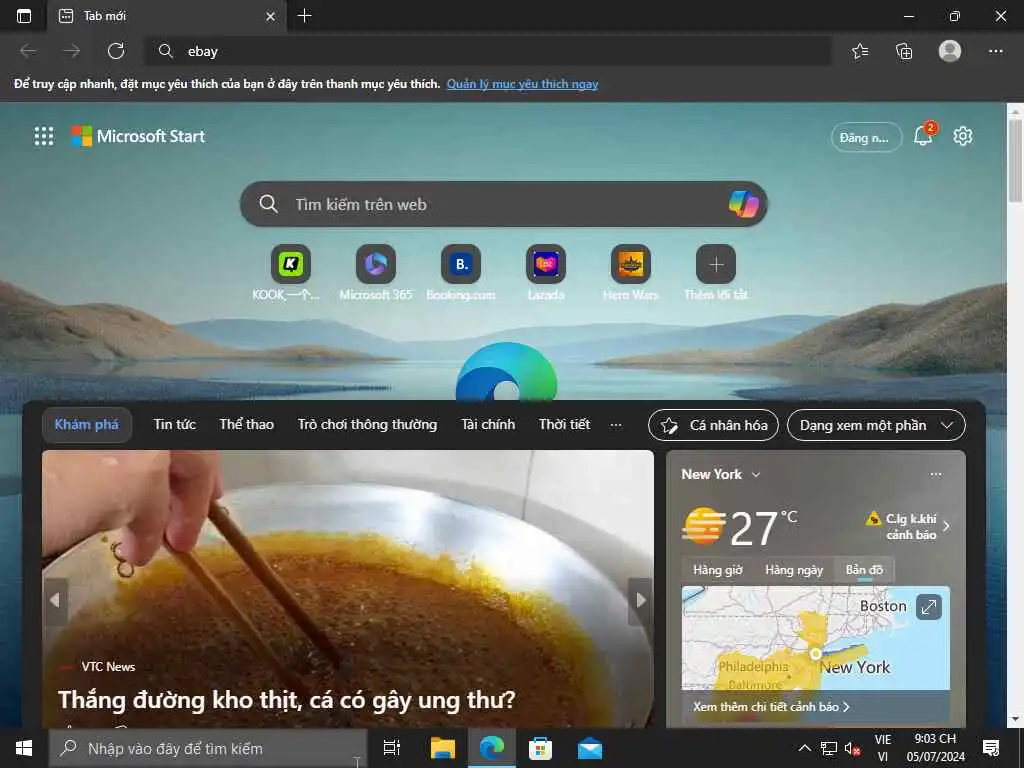Open File Explorer from taskbar
This screenshot has height=768, width=1024.
442,748
